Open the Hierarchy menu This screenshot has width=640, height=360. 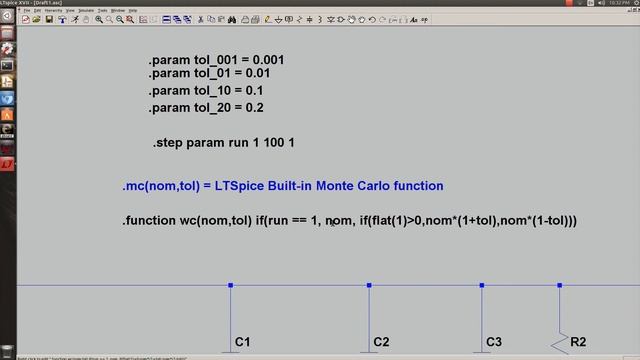pos(53,10)
